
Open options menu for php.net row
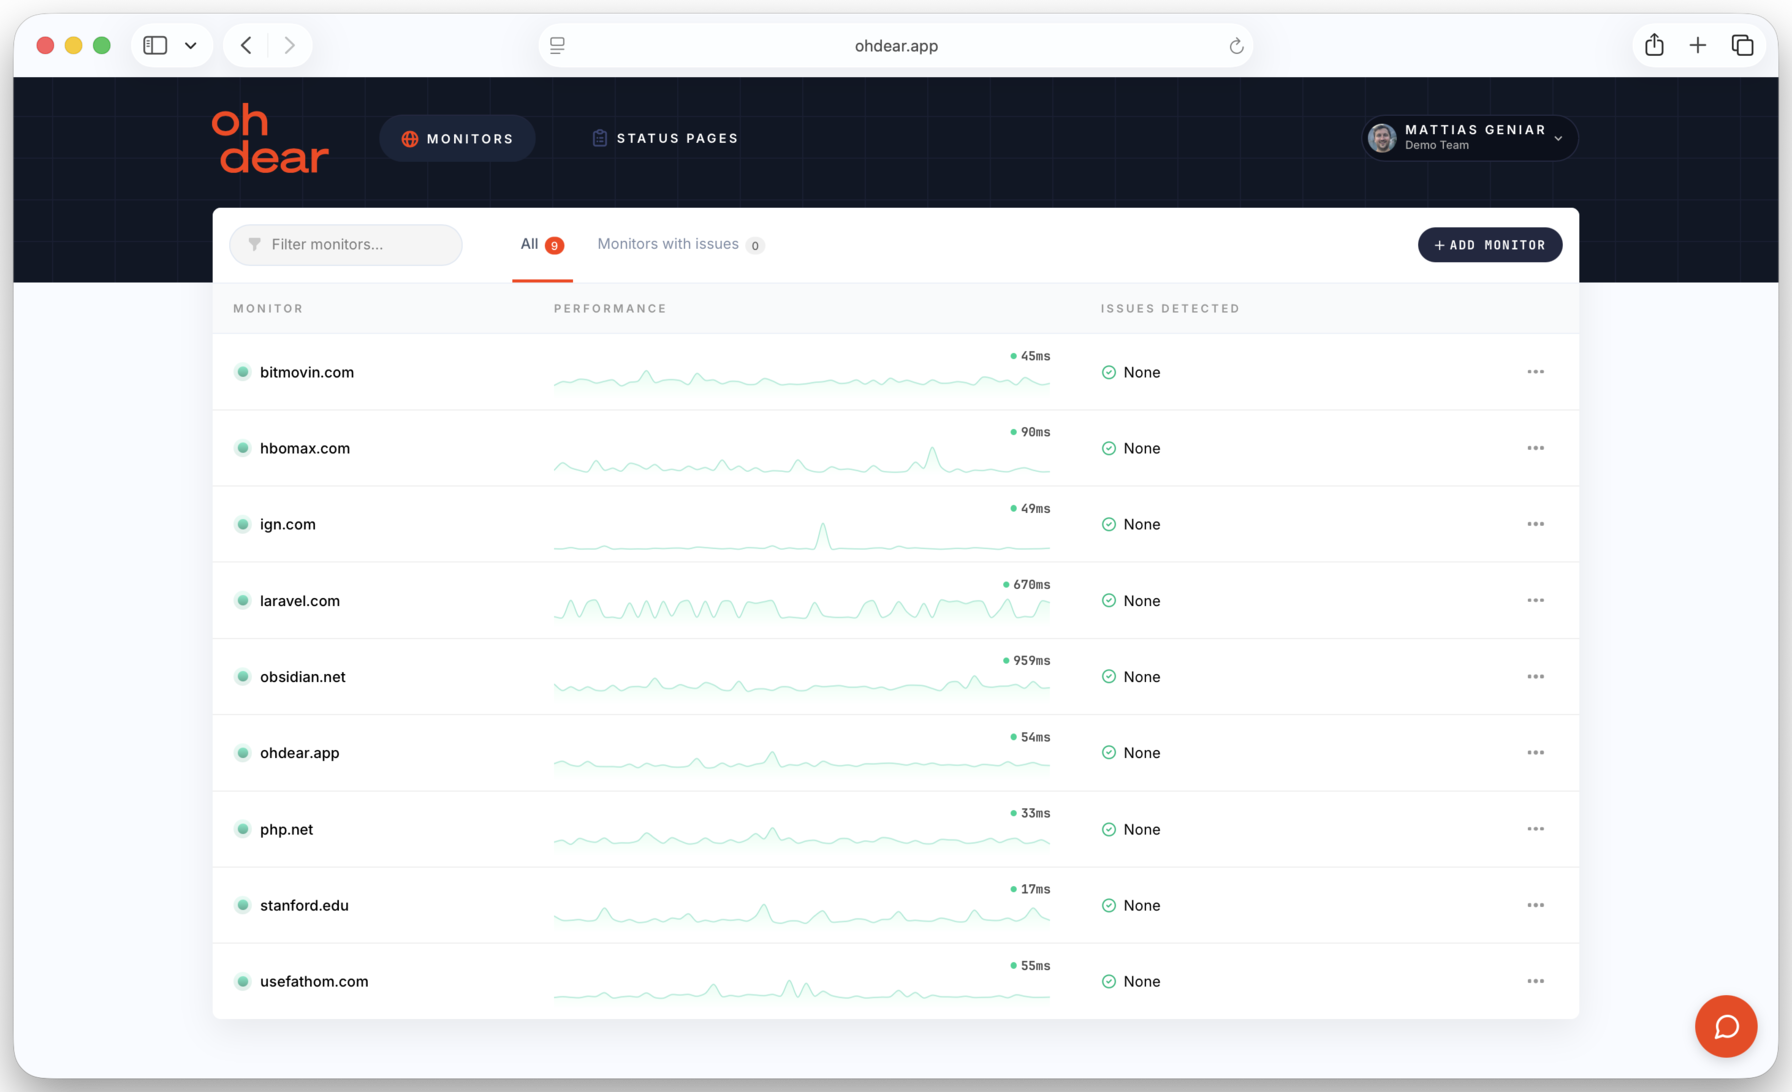1535,829
